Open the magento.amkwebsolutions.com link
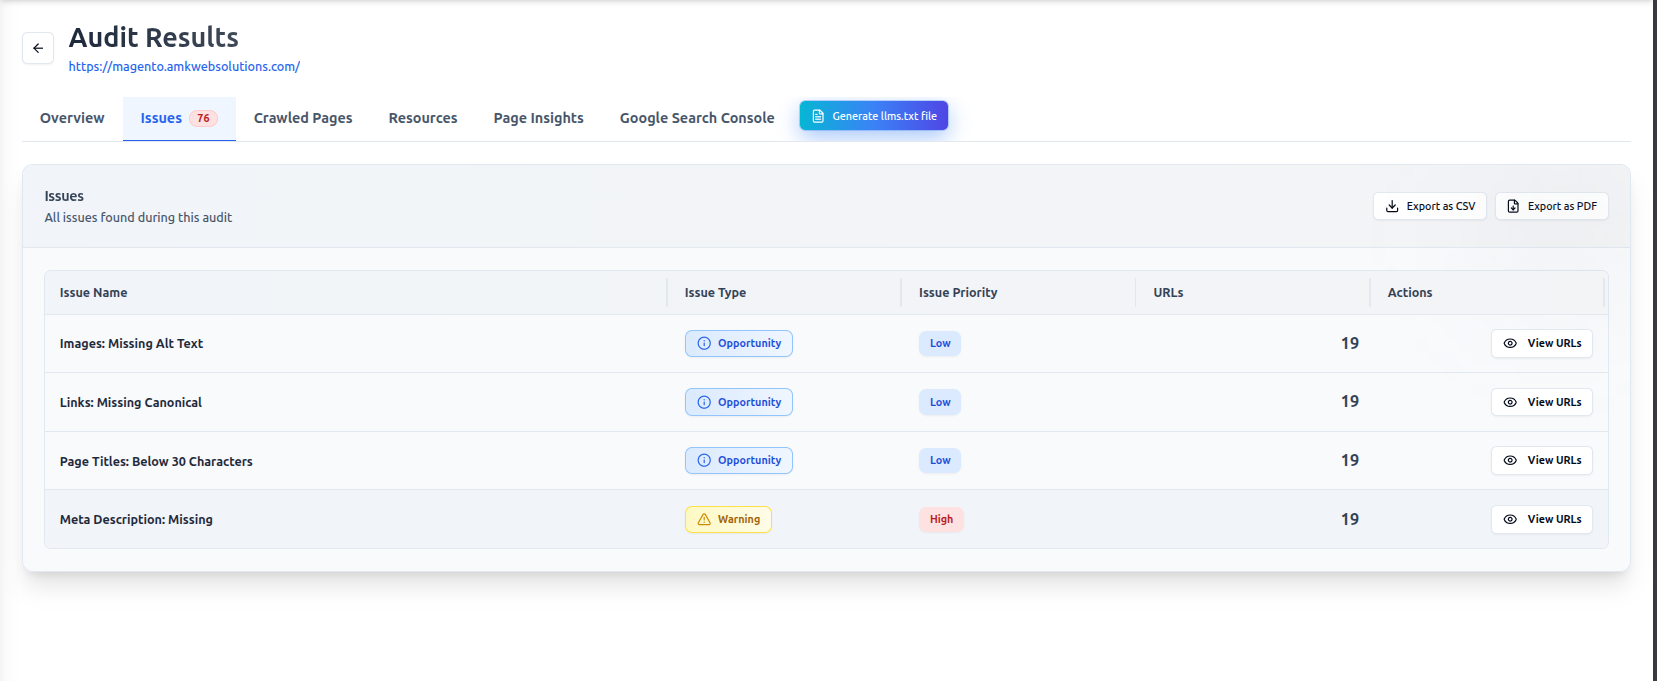 click(x=184, y=66)
